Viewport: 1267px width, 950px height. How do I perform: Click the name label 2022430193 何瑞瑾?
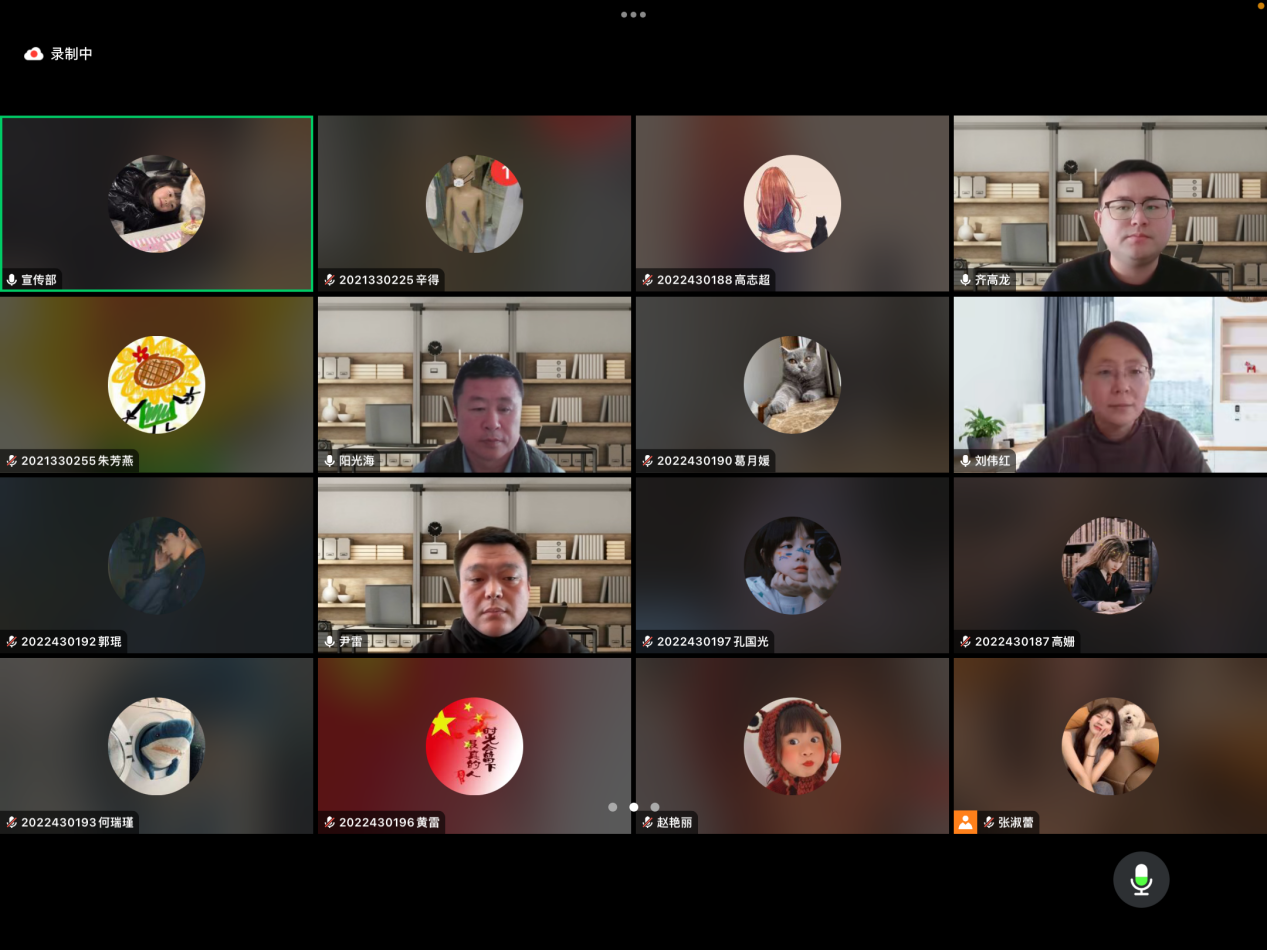coord(77,822)
